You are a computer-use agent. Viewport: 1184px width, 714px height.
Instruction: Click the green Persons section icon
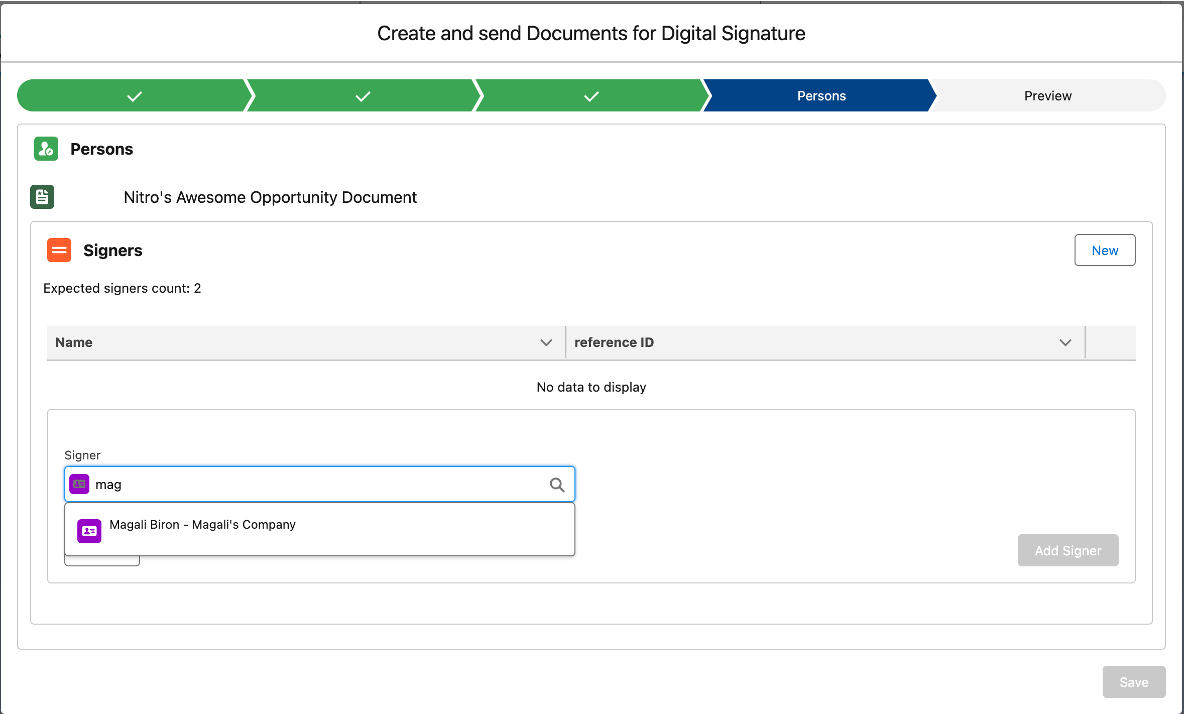[46, 149]
